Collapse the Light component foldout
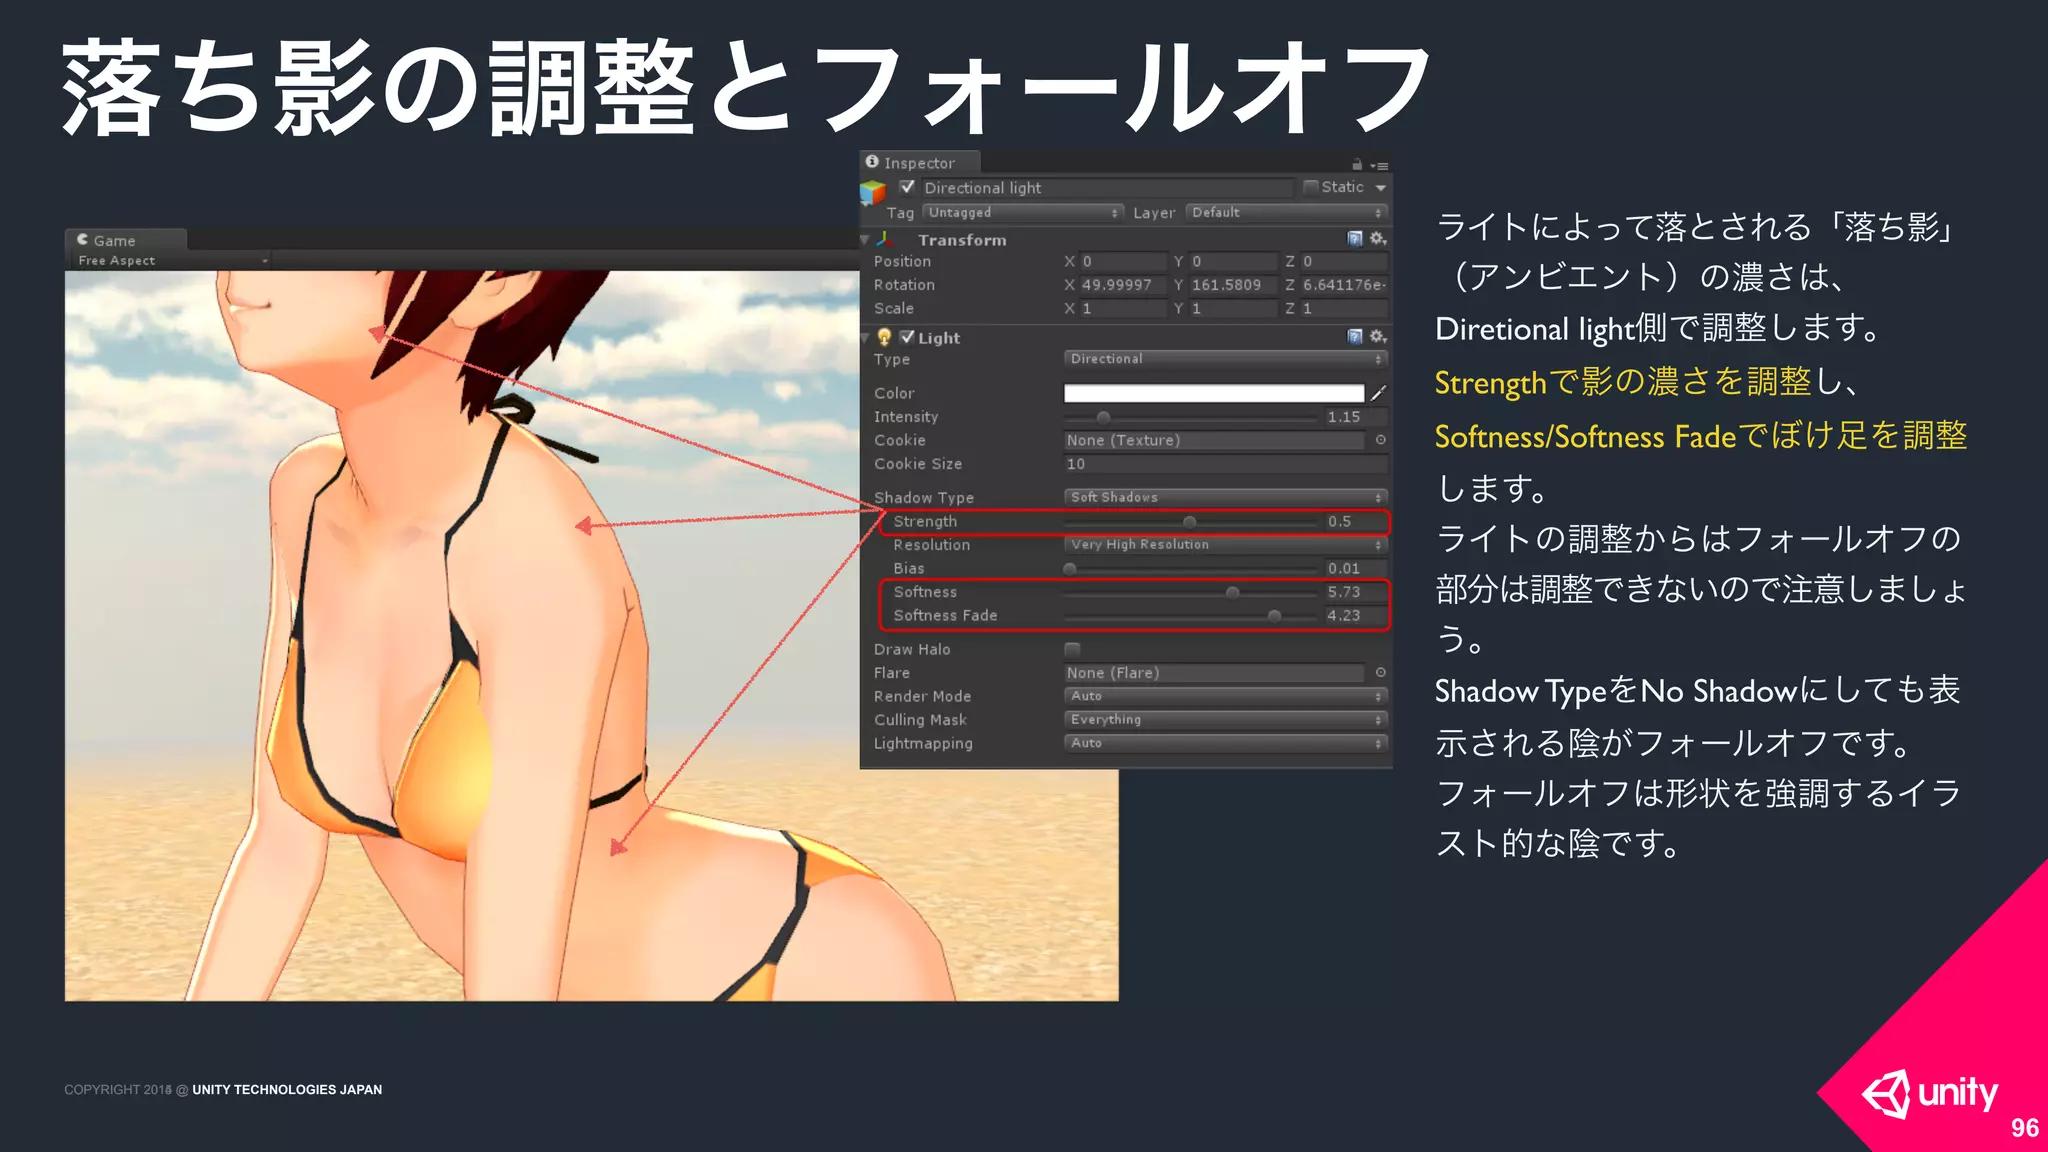The height and width of the screenshot is (1152, 2048). pyautogui.click(x=865, y=338)
